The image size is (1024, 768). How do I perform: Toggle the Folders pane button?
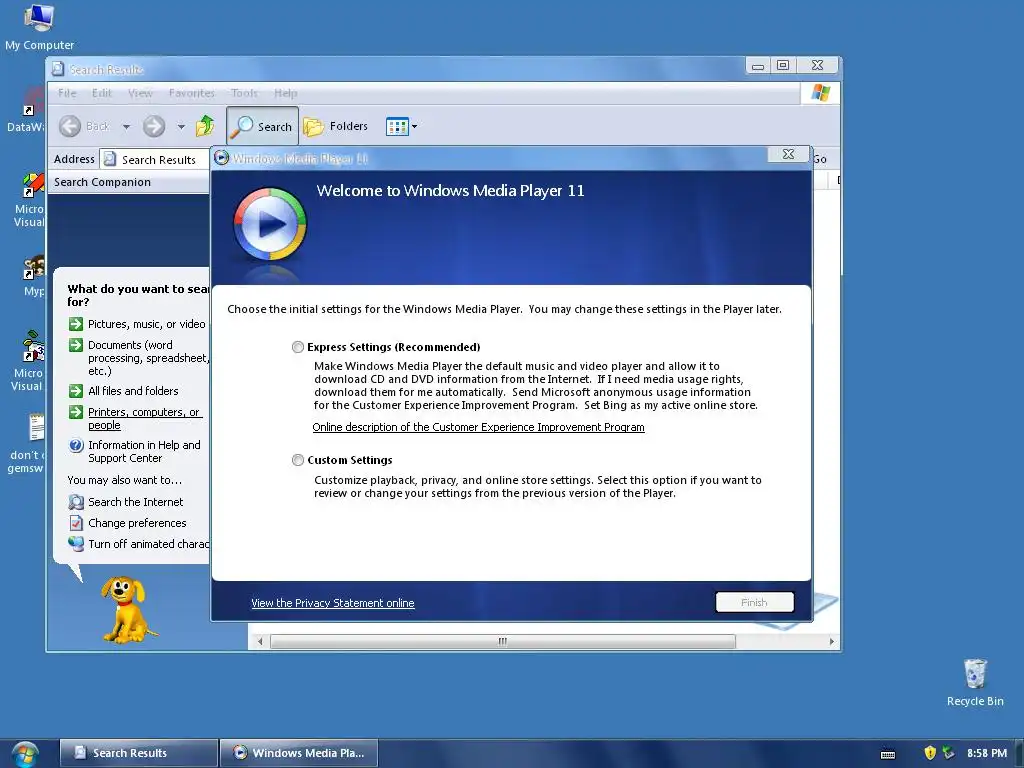click(336, 126)
